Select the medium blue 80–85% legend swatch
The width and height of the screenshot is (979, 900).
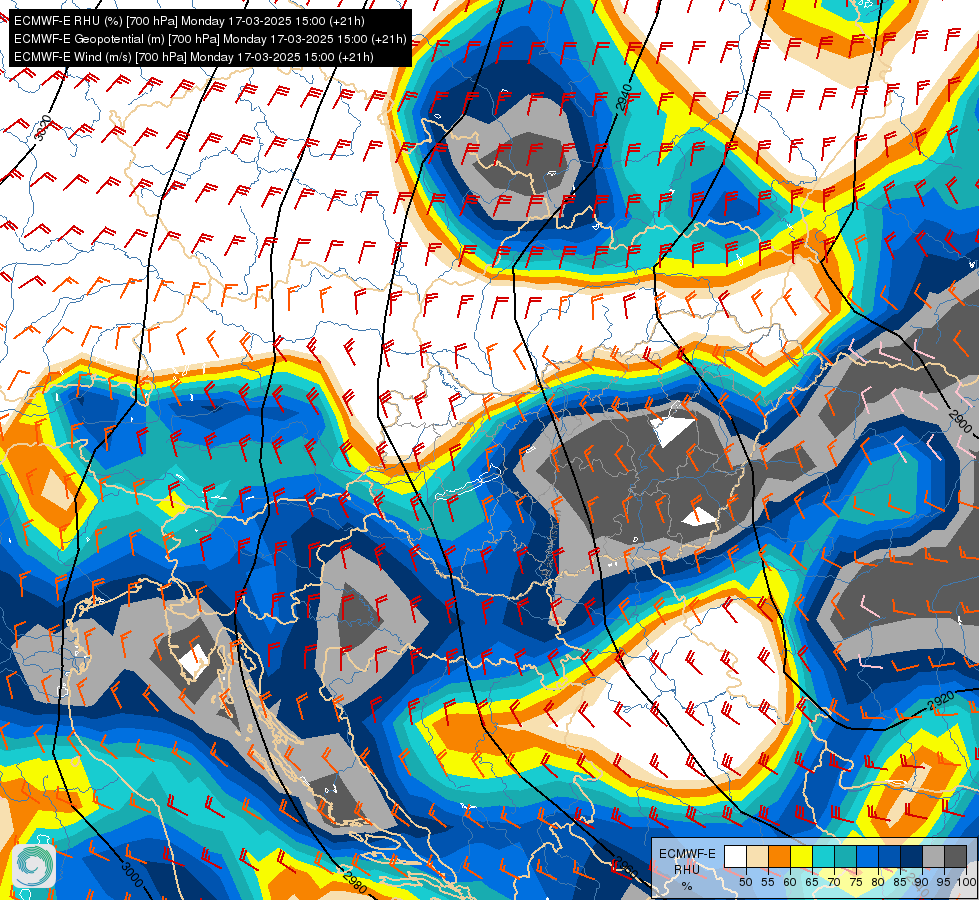click(x=890, y=856)
